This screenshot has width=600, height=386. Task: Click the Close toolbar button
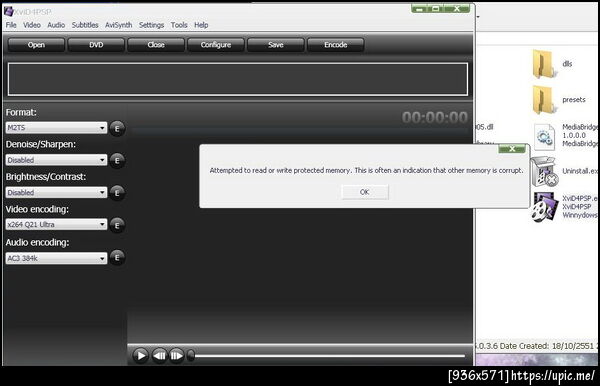[x=156, y=45]
